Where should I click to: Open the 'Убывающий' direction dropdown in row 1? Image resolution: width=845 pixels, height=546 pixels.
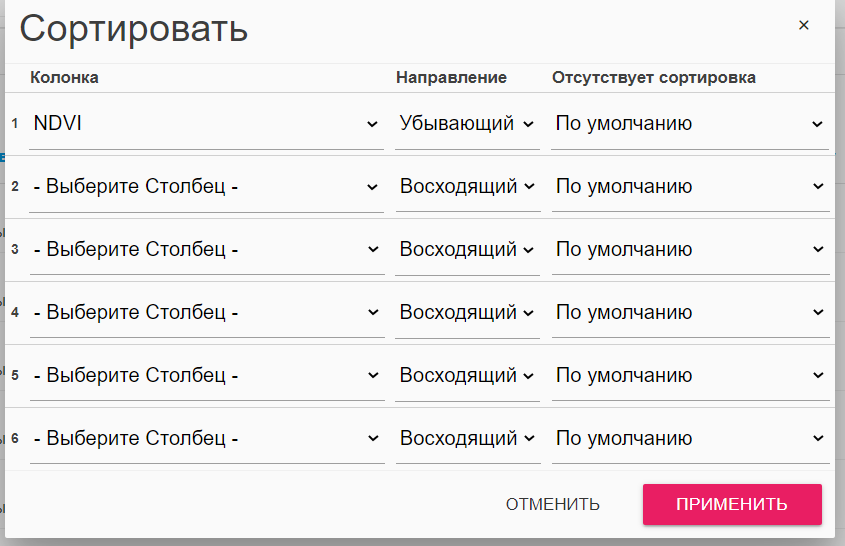click(x=467, y=124)
